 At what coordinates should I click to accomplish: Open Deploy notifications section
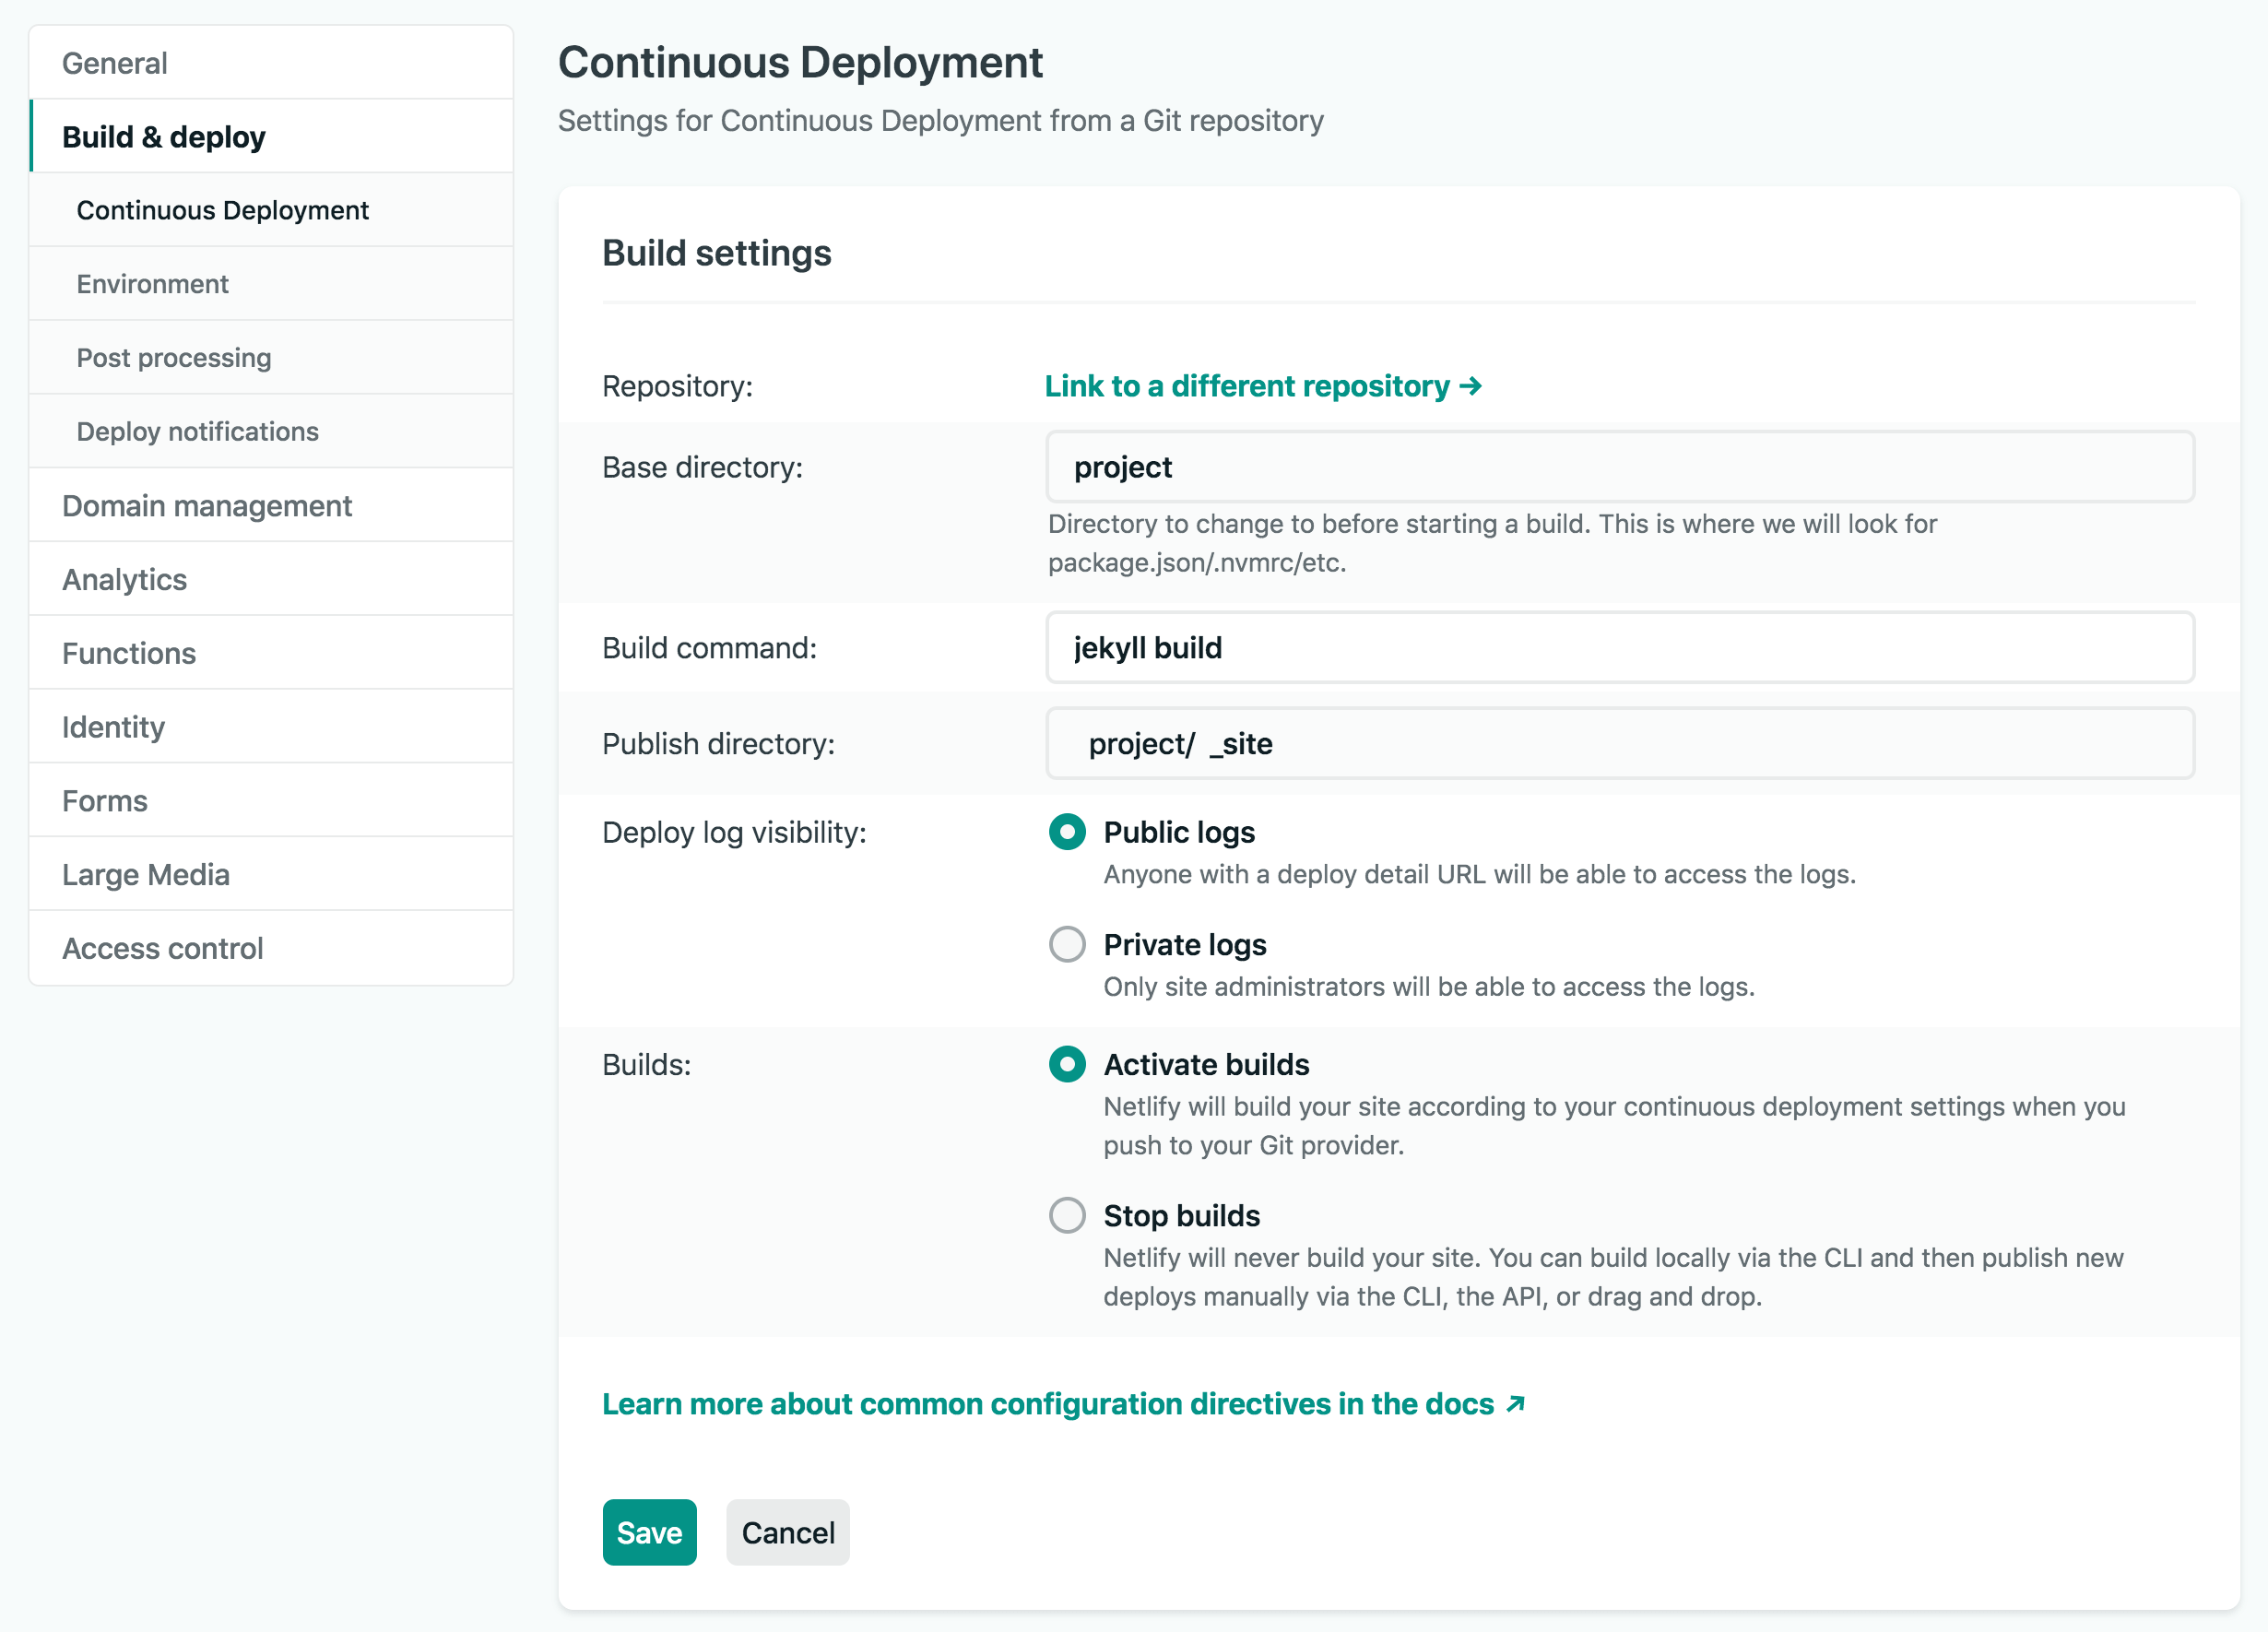[x=198, y=432]
